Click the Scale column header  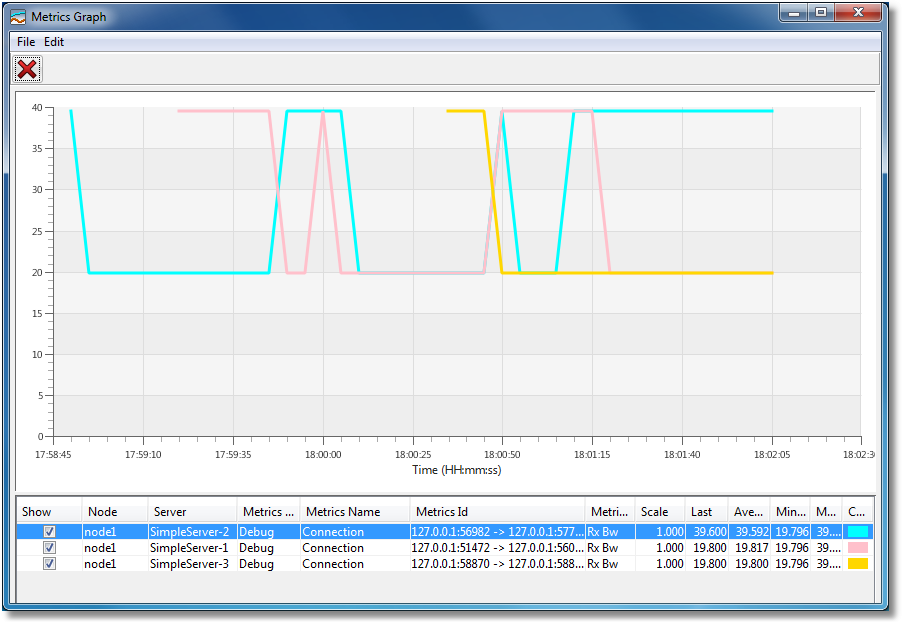[659, 512]
